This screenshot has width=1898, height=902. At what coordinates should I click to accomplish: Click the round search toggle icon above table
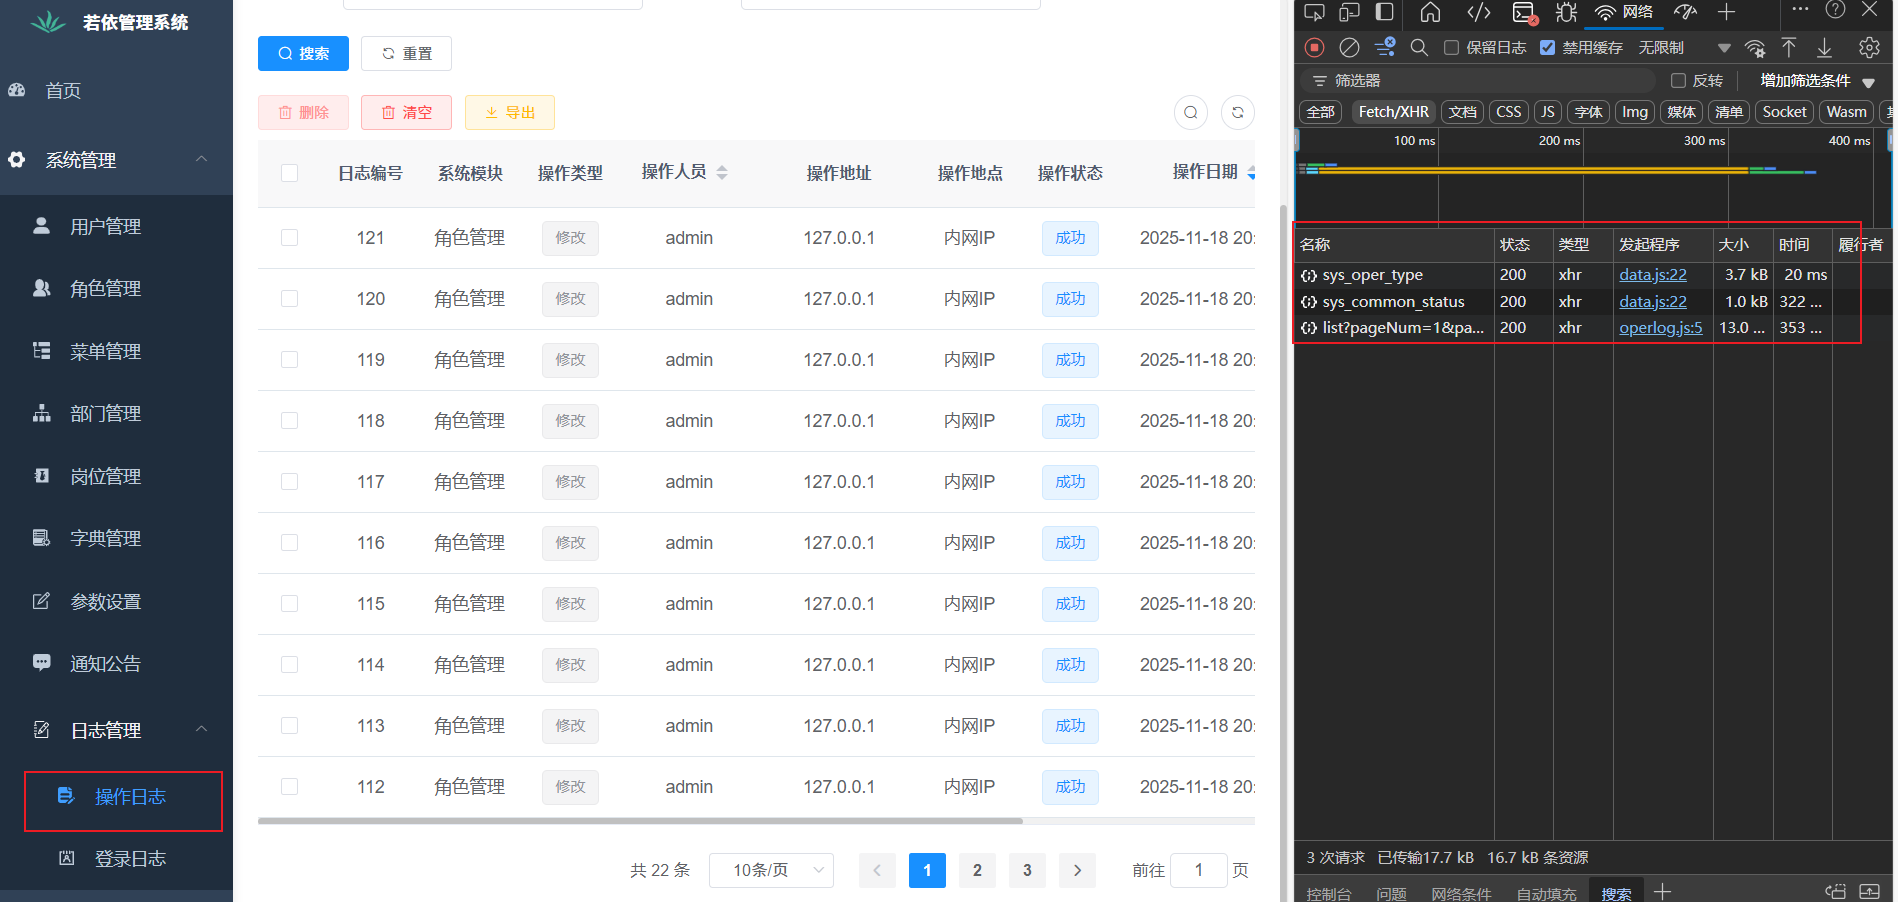1191,112
